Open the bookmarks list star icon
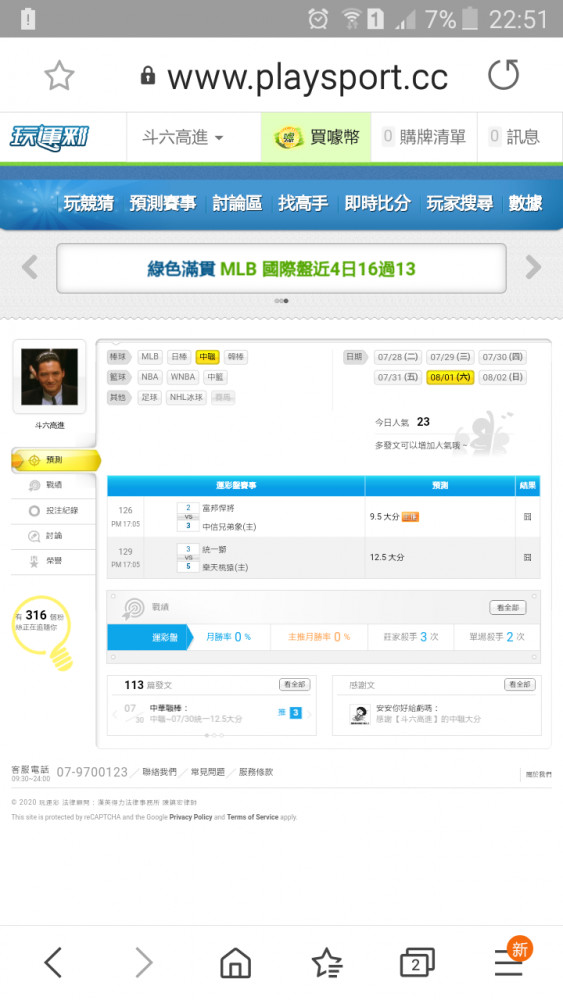The height and width of the screenshot is (1000, 563). coord(326,962)
